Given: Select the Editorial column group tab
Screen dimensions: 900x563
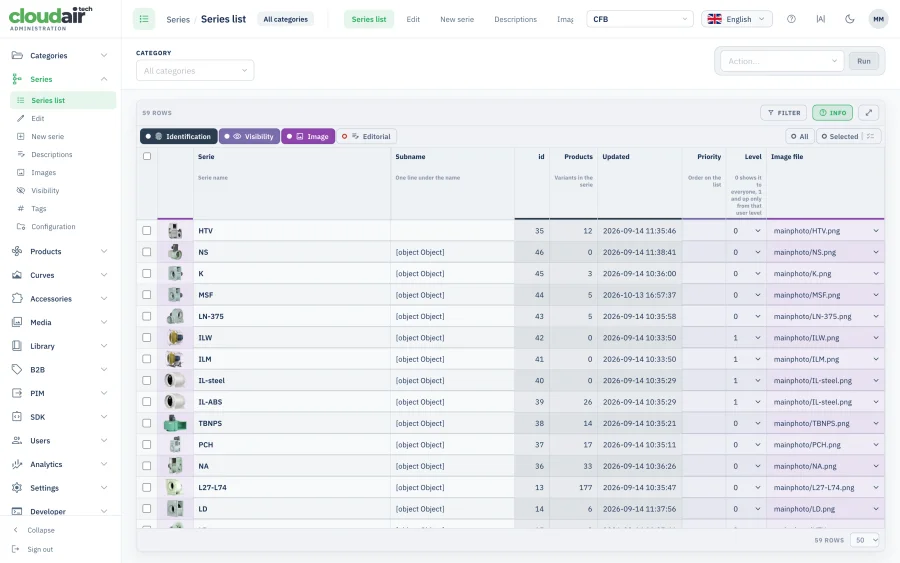Looking at the screenshot, I should pyautogui.click(x=367, y=137).
